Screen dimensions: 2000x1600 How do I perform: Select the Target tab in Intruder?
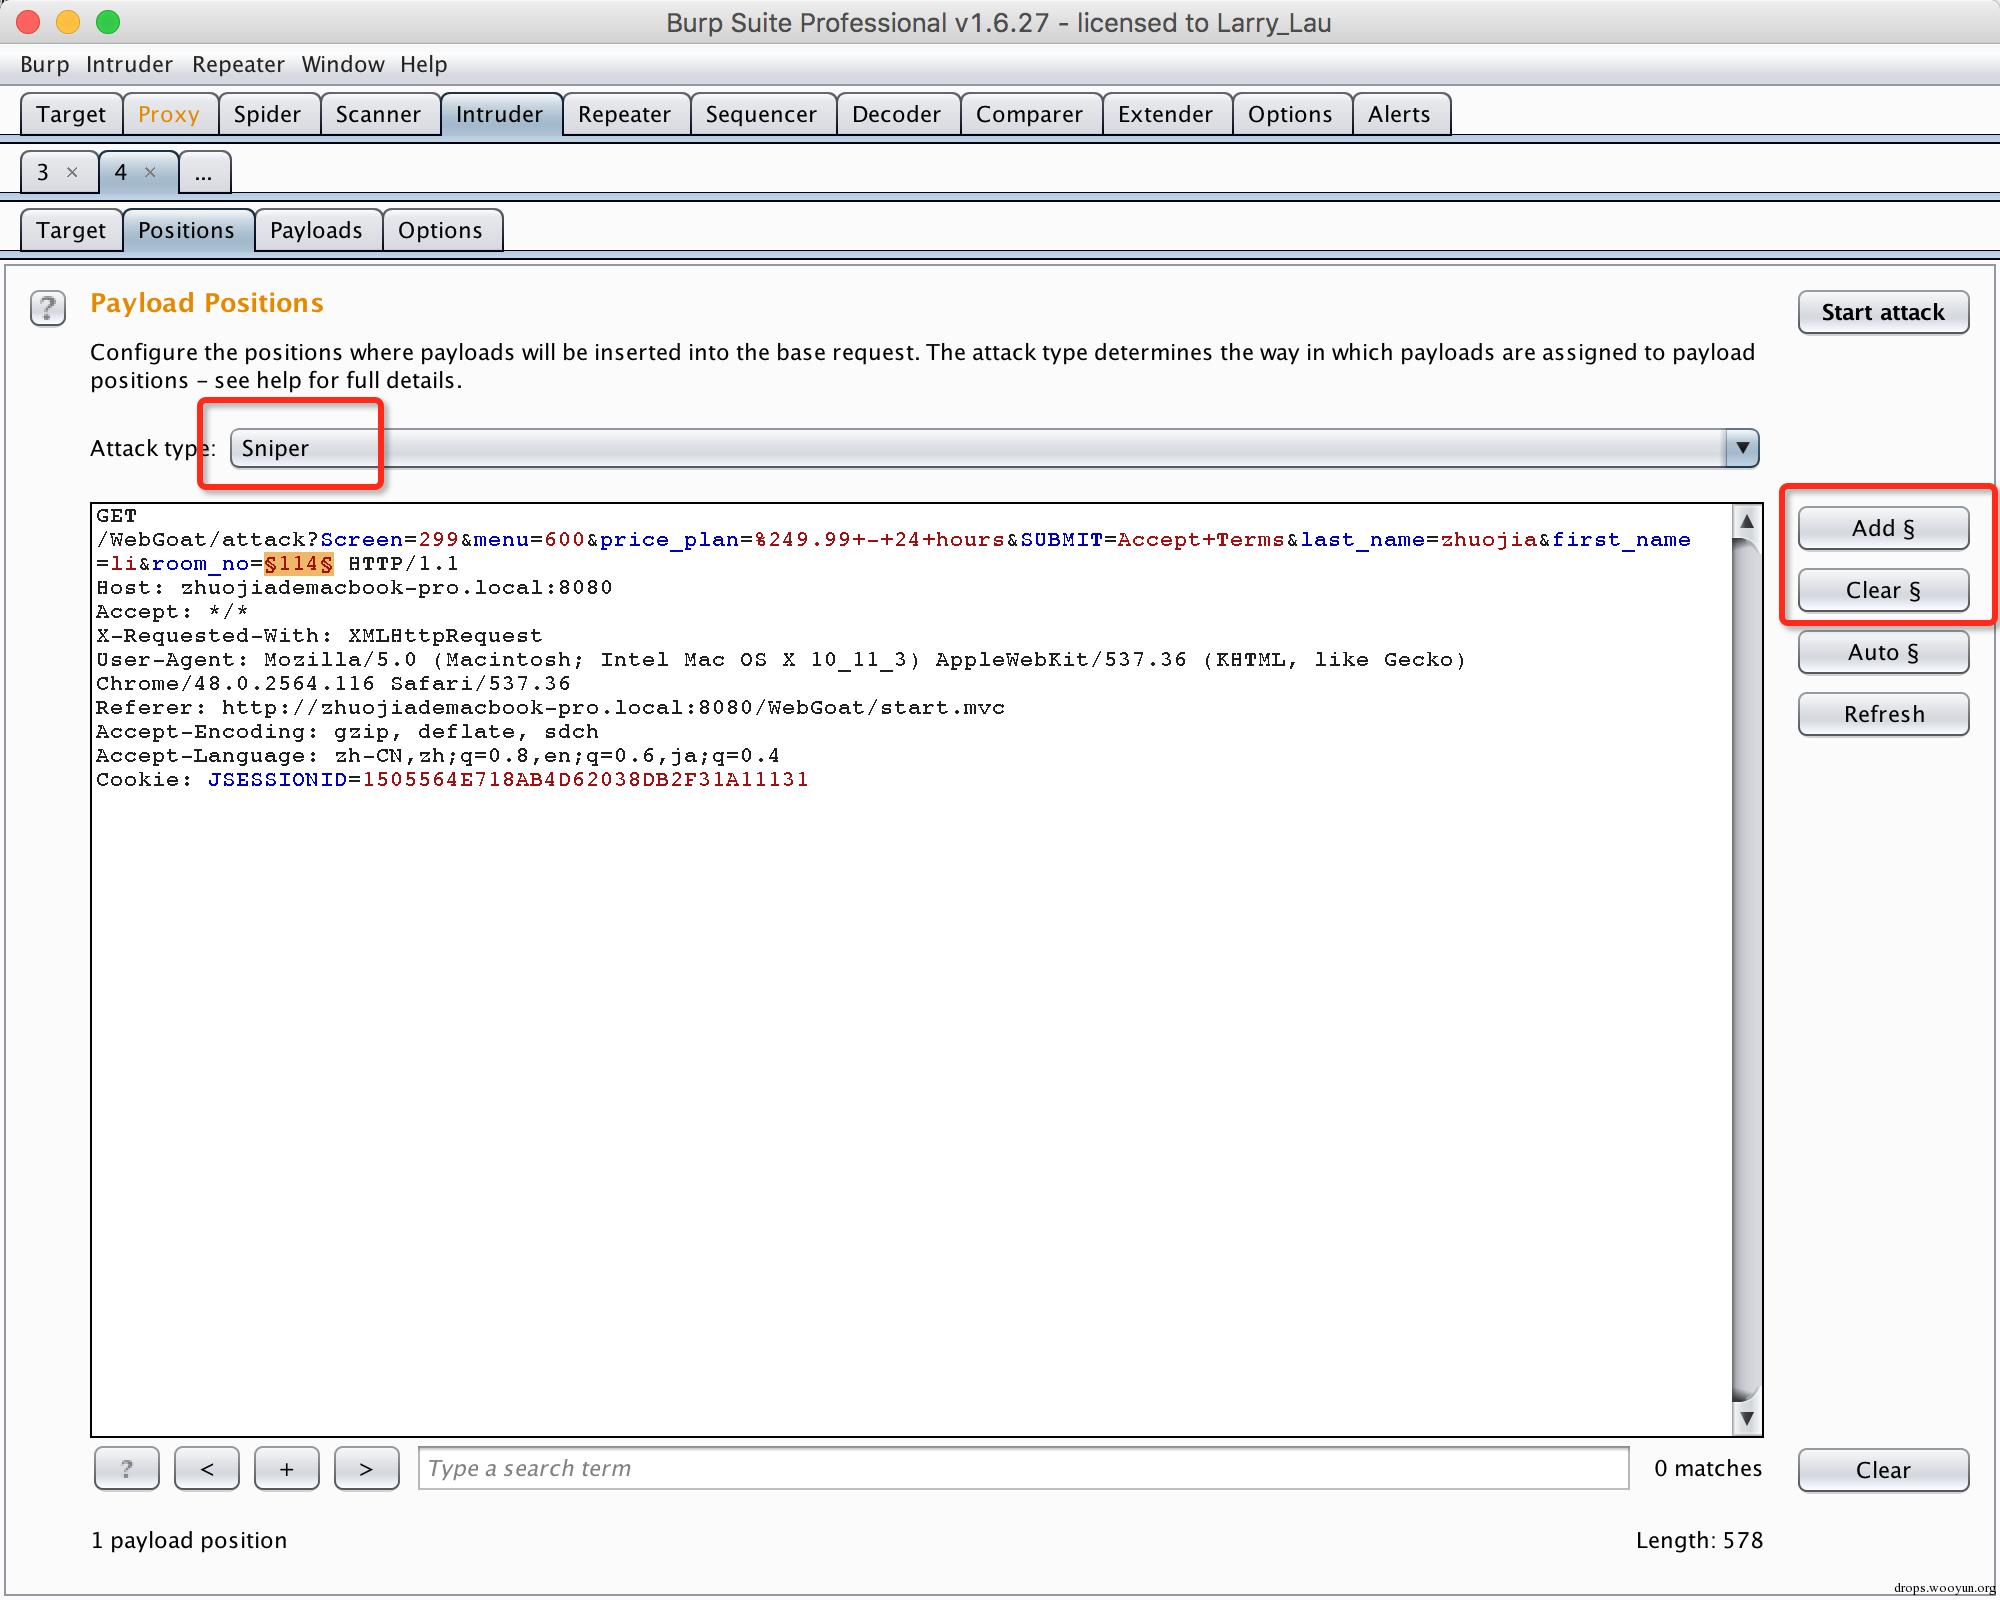[x=67, y=229]
